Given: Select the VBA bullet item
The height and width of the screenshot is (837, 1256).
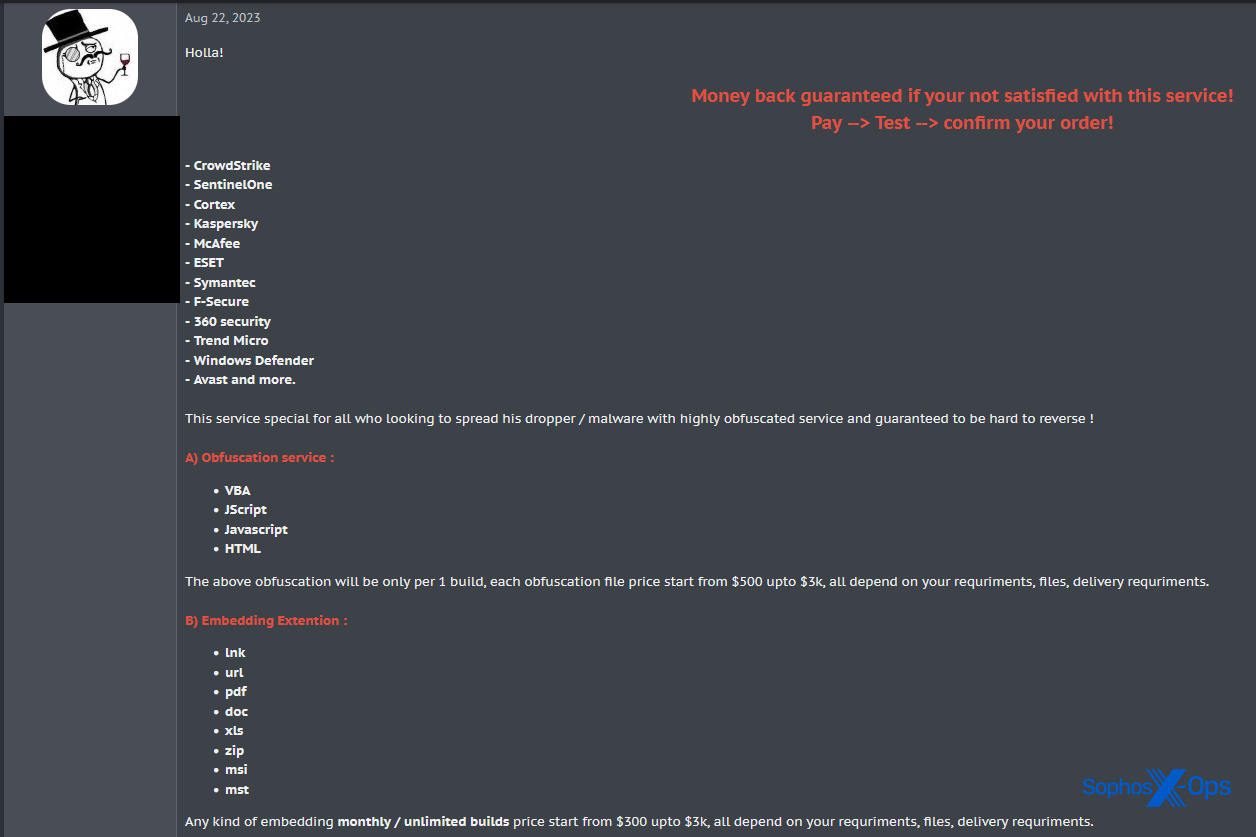Looking at the screenshot, I should (x=237, y=491).
